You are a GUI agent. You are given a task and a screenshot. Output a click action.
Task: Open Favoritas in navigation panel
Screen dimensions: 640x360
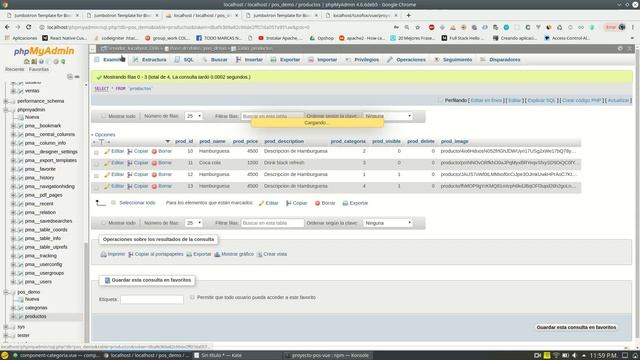pyautogui.click(x=39, y=69)
